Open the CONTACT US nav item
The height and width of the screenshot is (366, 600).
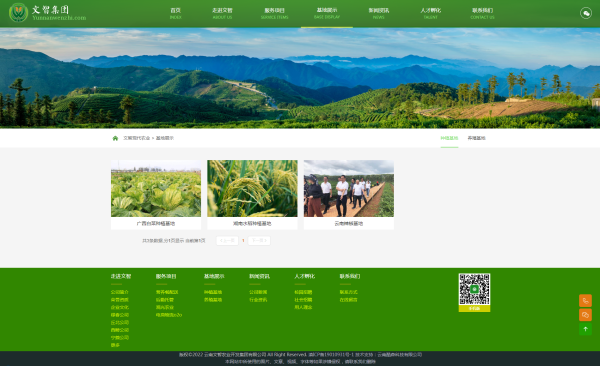482,13
